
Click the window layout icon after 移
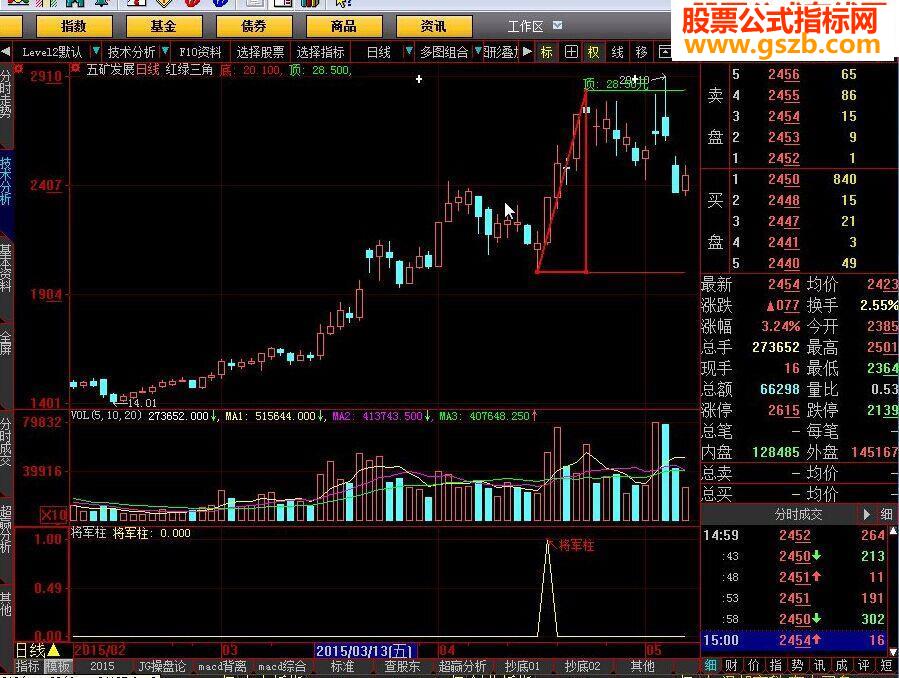pos(664,52)
